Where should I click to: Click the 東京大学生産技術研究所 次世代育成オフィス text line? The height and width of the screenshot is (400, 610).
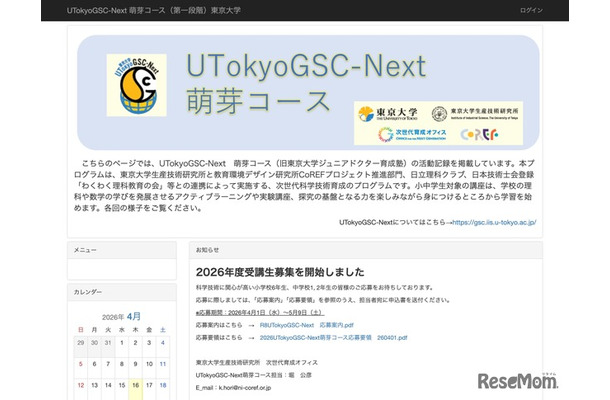pyautogui.click(x=257, y=363)
